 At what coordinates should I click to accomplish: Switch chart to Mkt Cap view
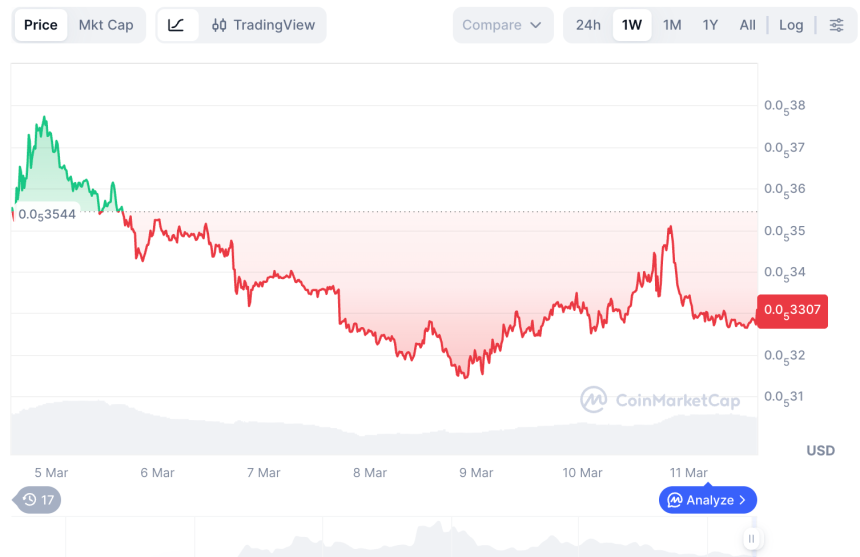pyautogui.click(x=106, y=25)
